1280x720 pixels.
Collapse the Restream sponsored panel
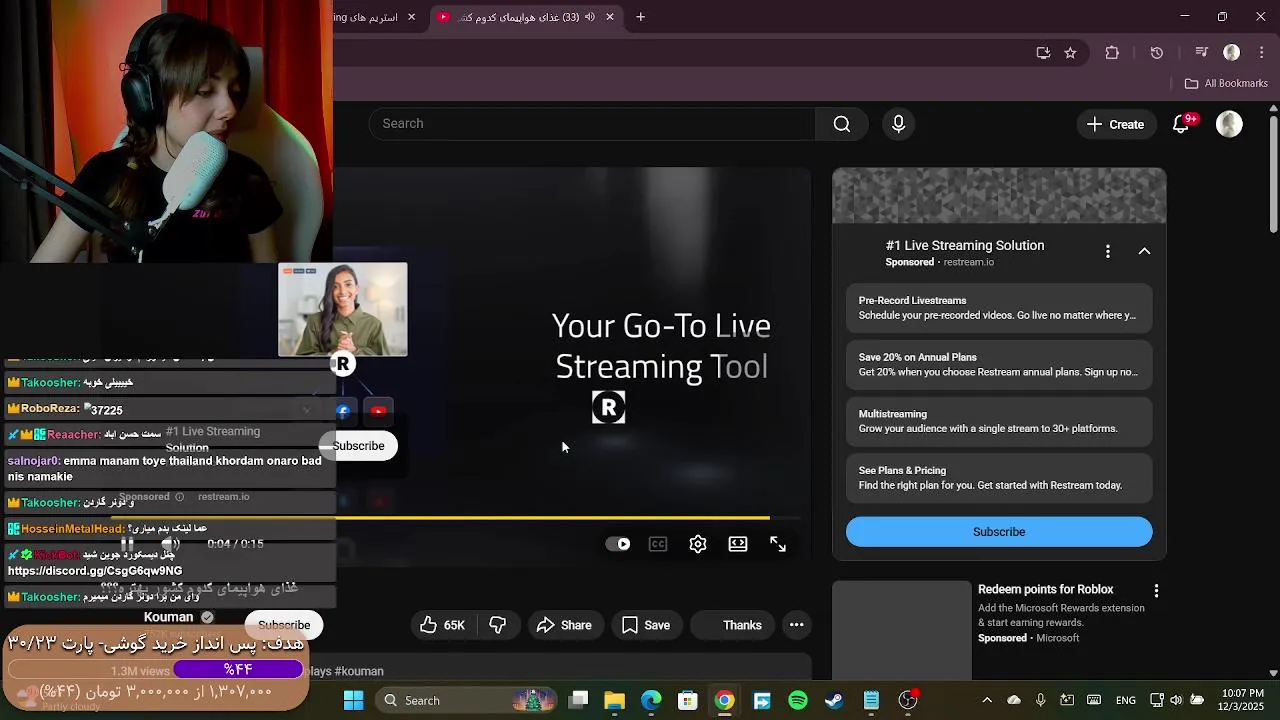coord(1144,251)
